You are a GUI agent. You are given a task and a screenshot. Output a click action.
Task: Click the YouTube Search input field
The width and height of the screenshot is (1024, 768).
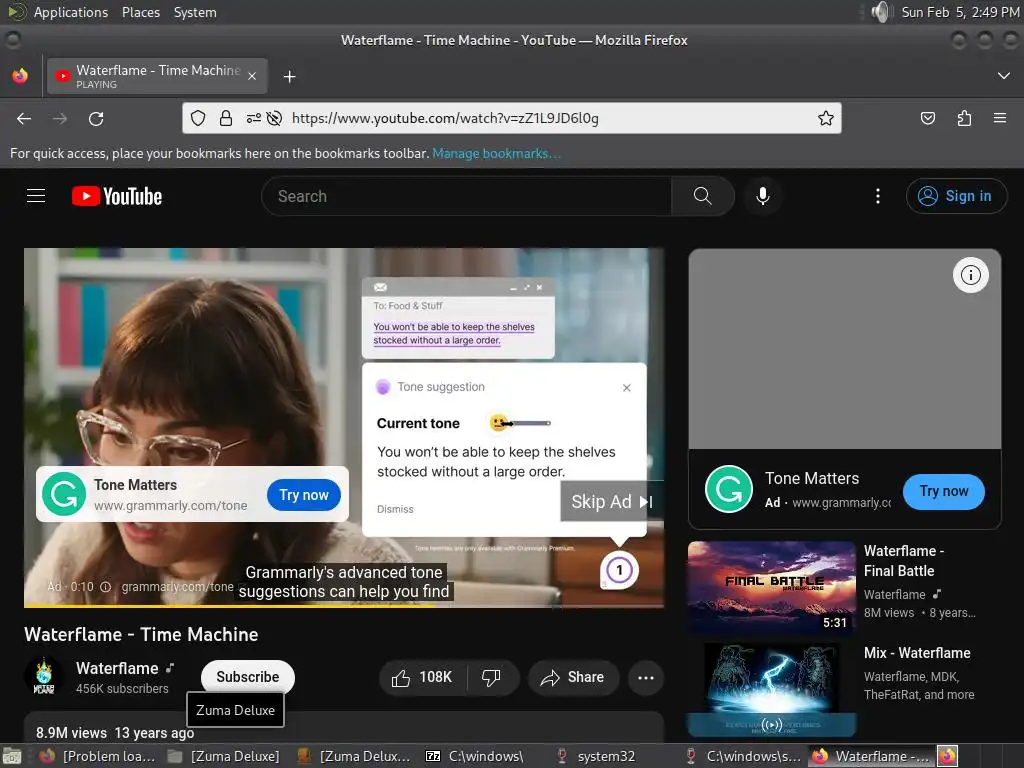tap(466, 196)
